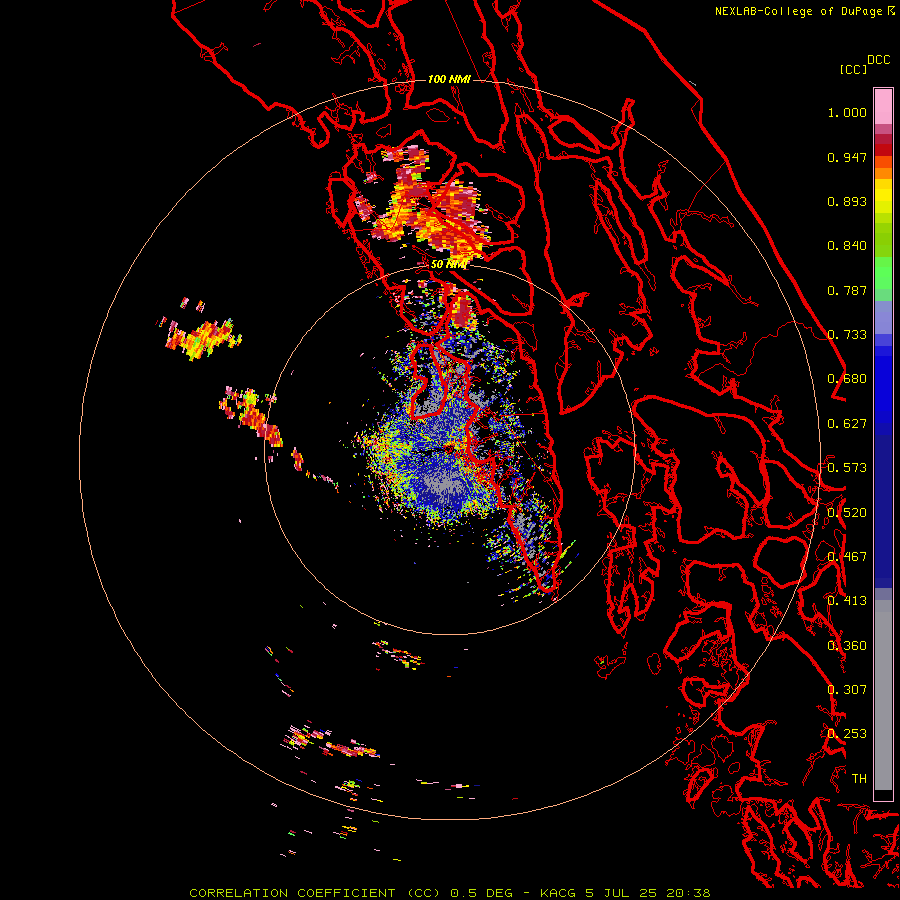Image resolution: width=900 pixels, height=900 pixels.
Task: Click the 0.413 scale value
Action: pyautogui.click(x=847, y=601)
